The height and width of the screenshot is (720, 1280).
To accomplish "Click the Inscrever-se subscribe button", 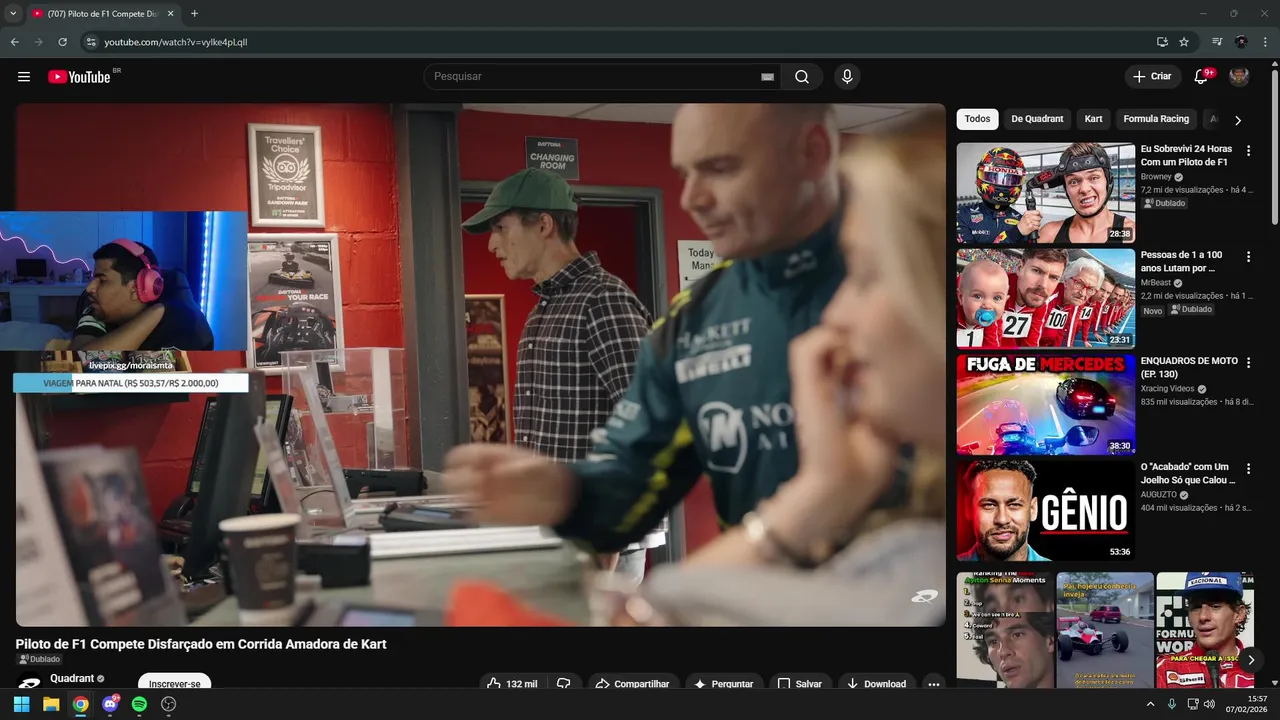I will (x=174, y=683).
